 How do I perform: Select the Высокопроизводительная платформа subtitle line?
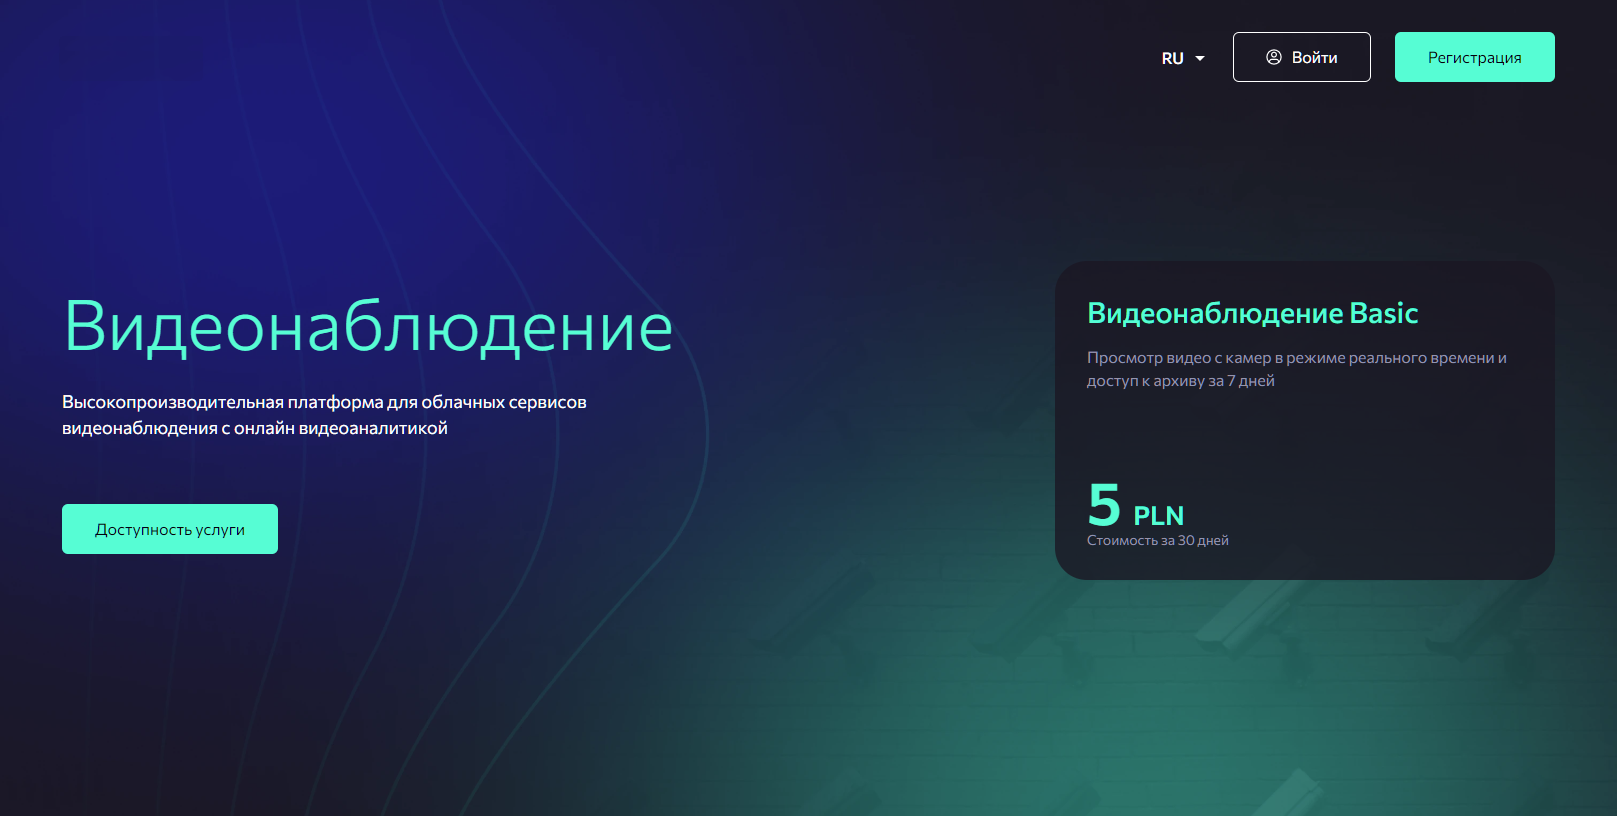coord(324,402)
